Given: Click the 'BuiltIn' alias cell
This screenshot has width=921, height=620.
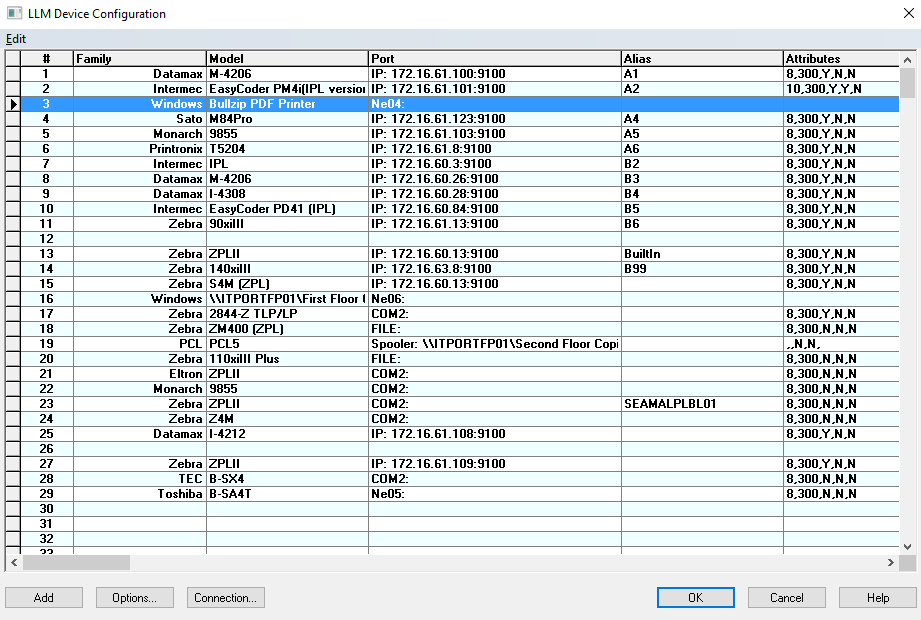Looking at the screenshot, I should tap(702, 254).
